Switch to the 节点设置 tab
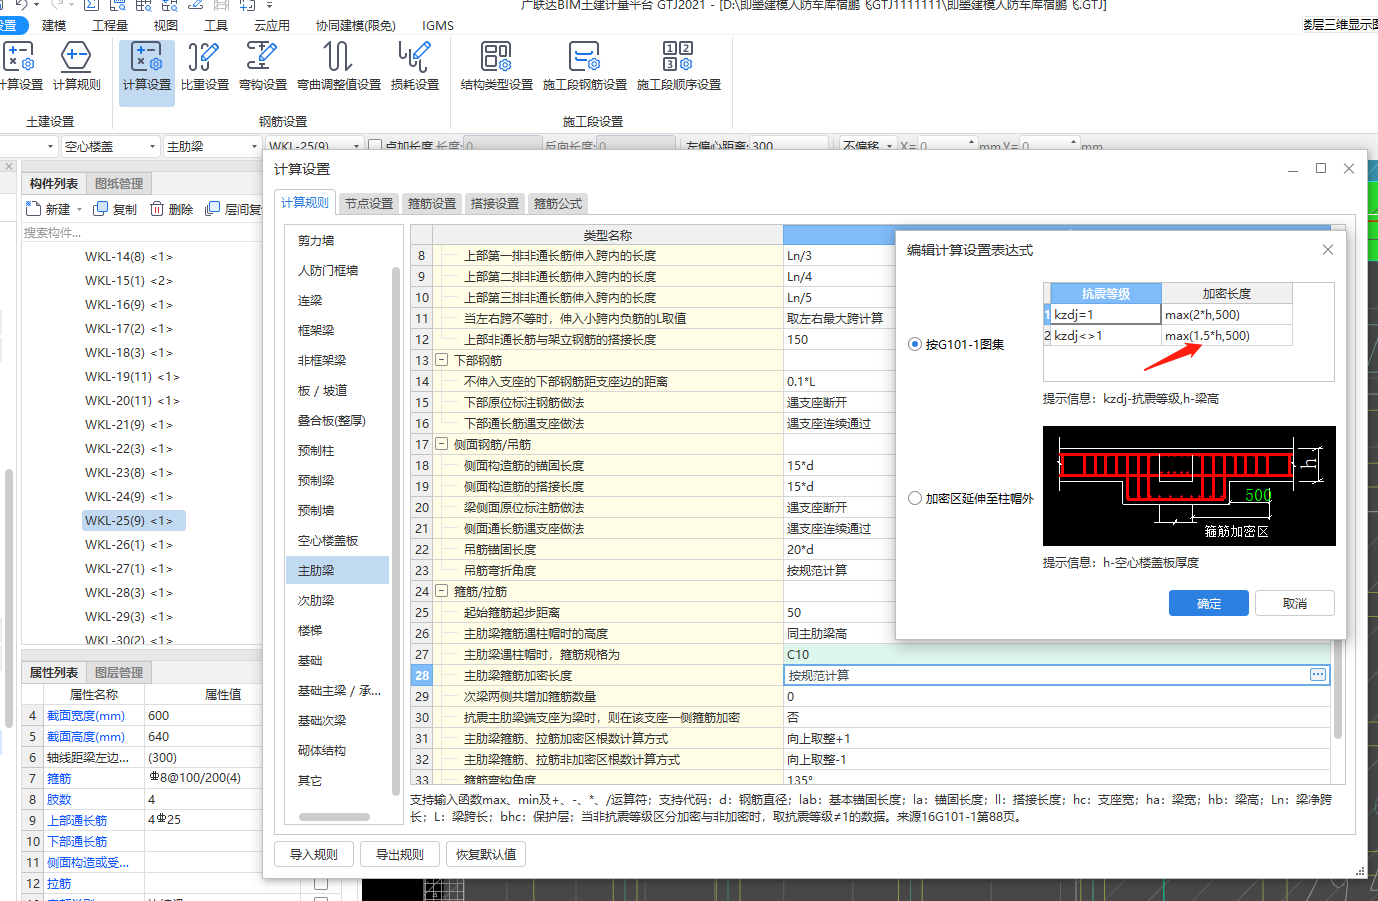 pos(369,203)
